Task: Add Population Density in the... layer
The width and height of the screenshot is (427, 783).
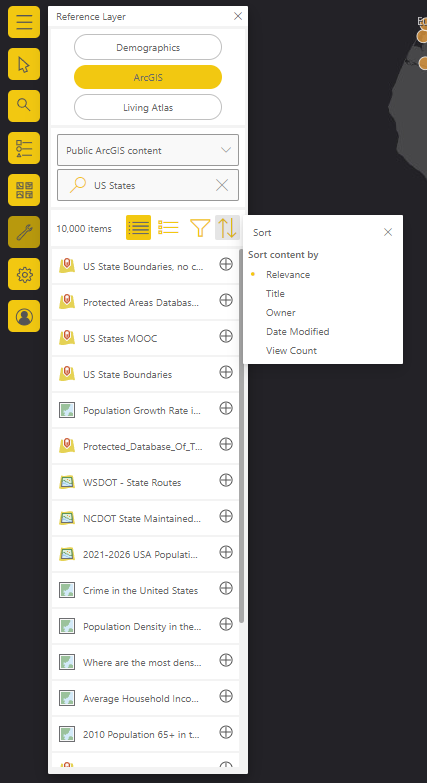Action: coord(226,624)
